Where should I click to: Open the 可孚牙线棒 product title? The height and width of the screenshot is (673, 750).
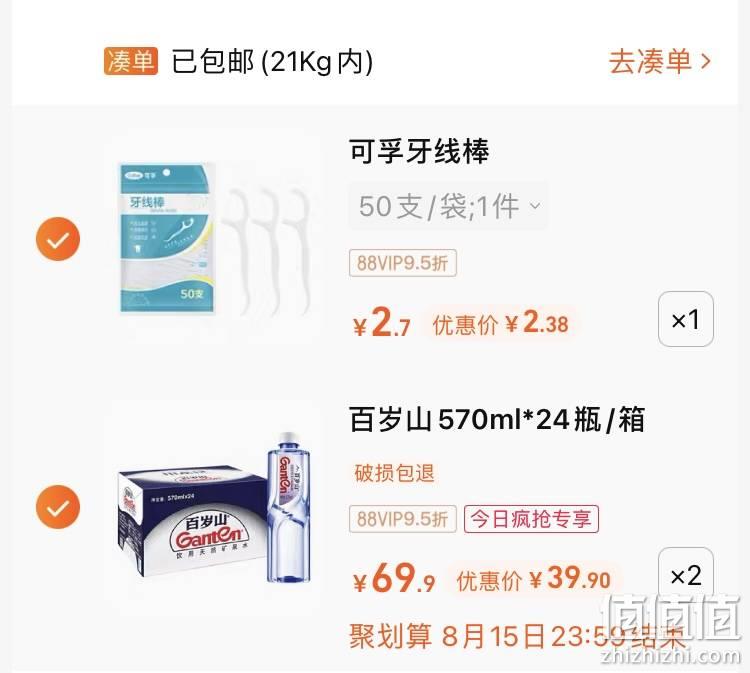[419, 151]
